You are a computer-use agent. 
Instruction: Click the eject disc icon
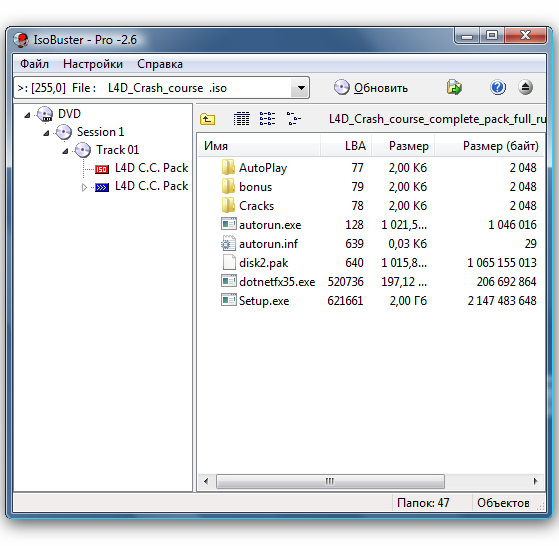pos(525,87)
